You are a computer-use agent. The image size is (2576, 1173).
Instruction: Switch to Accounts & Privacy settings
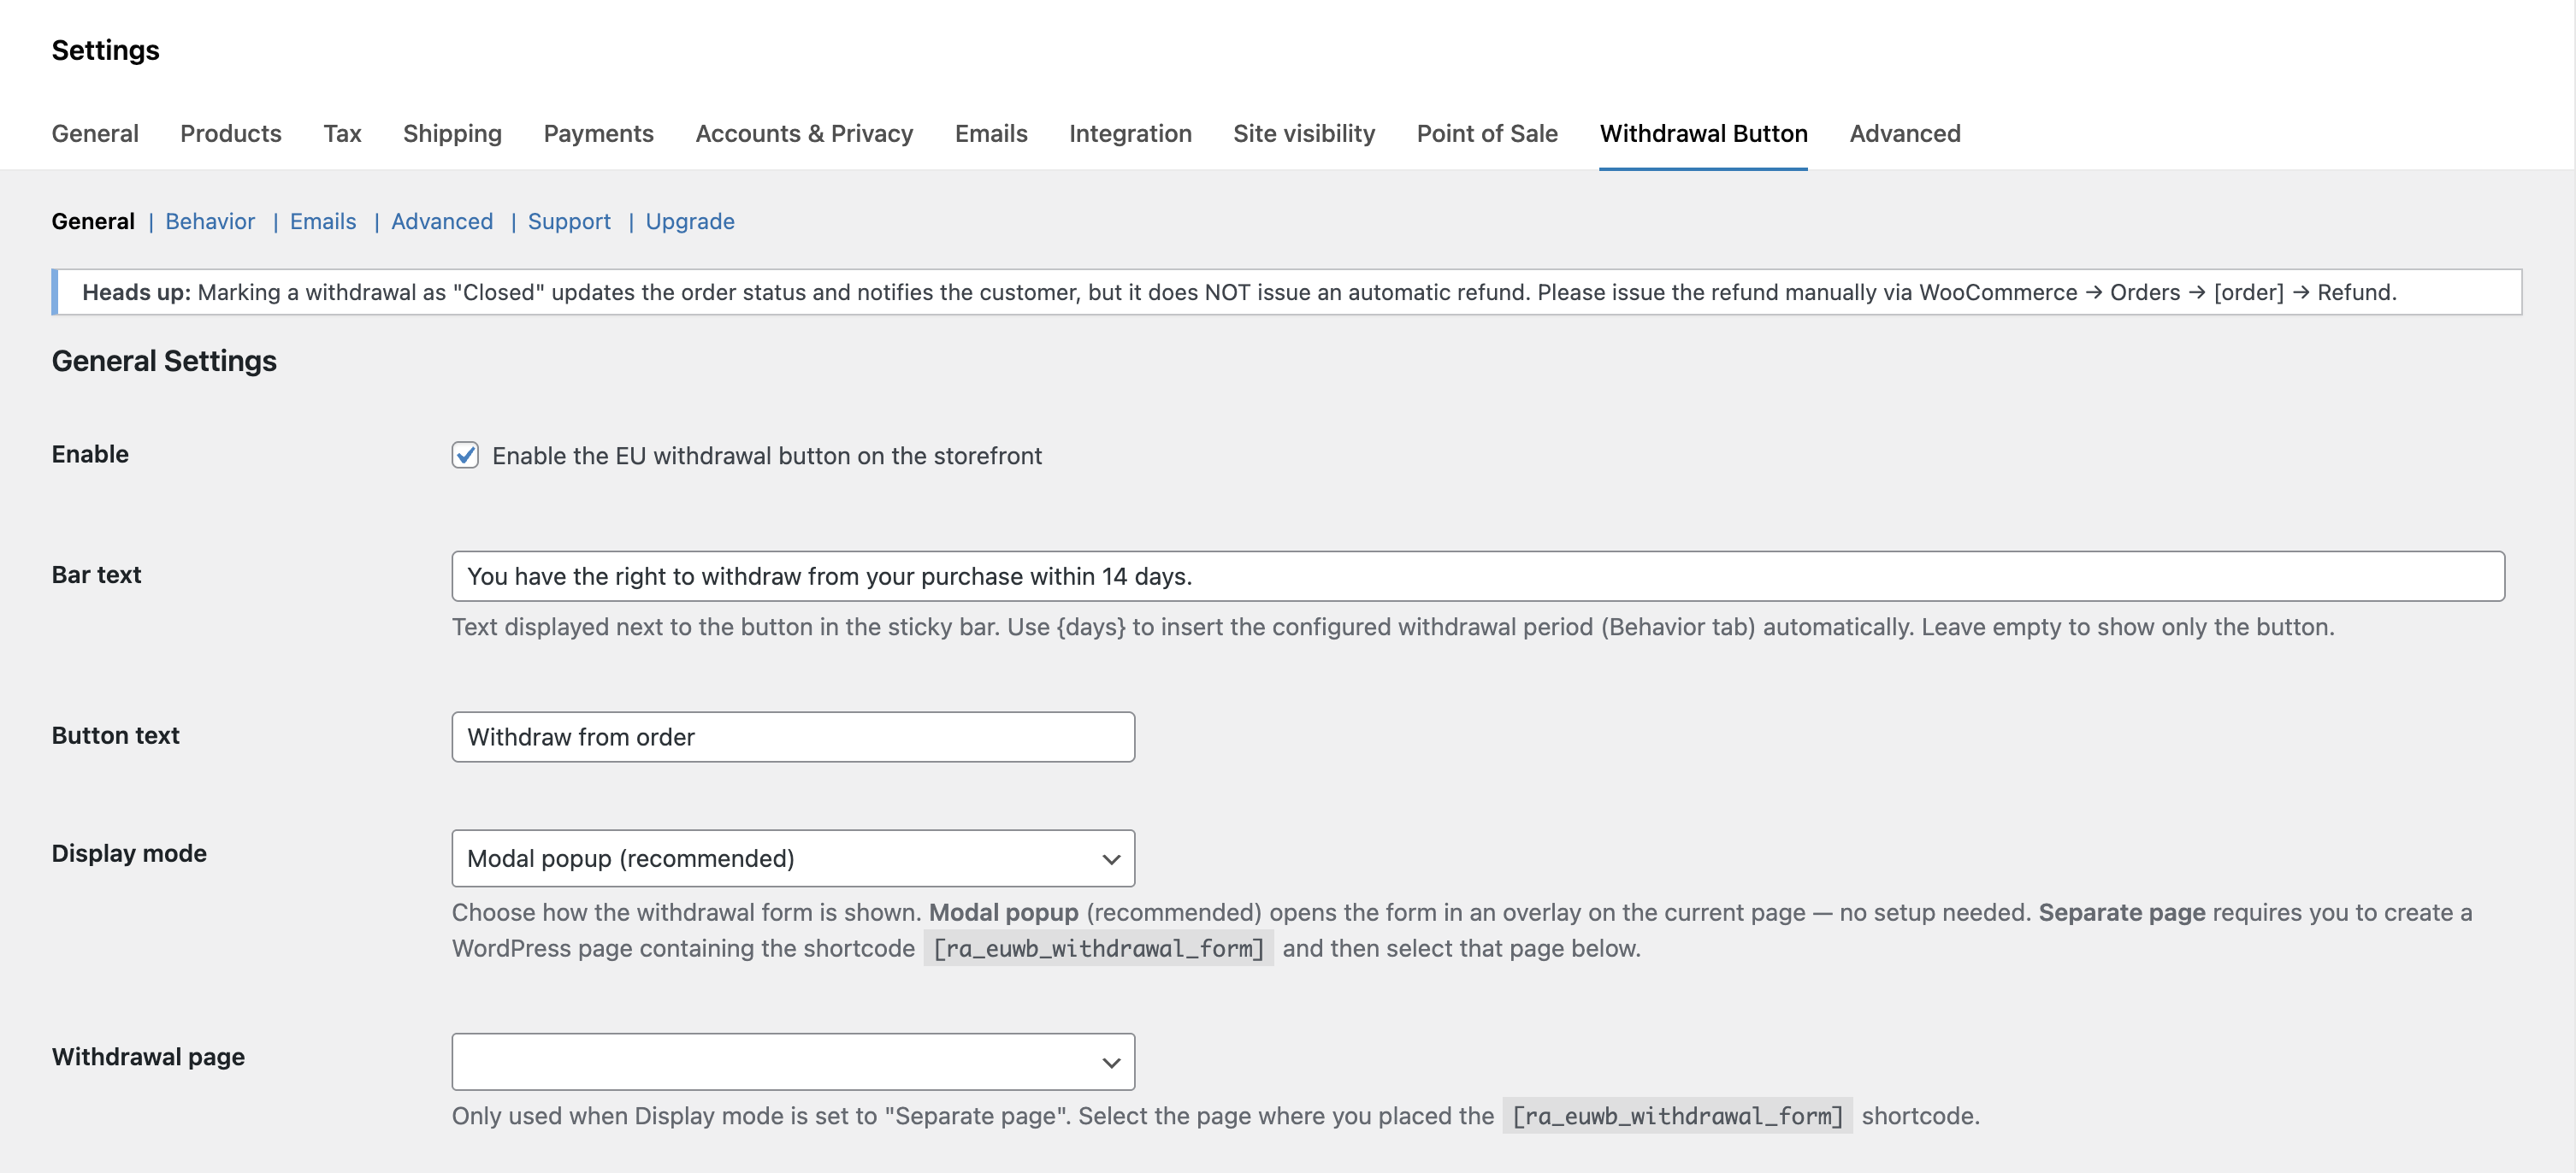point(804,133)
